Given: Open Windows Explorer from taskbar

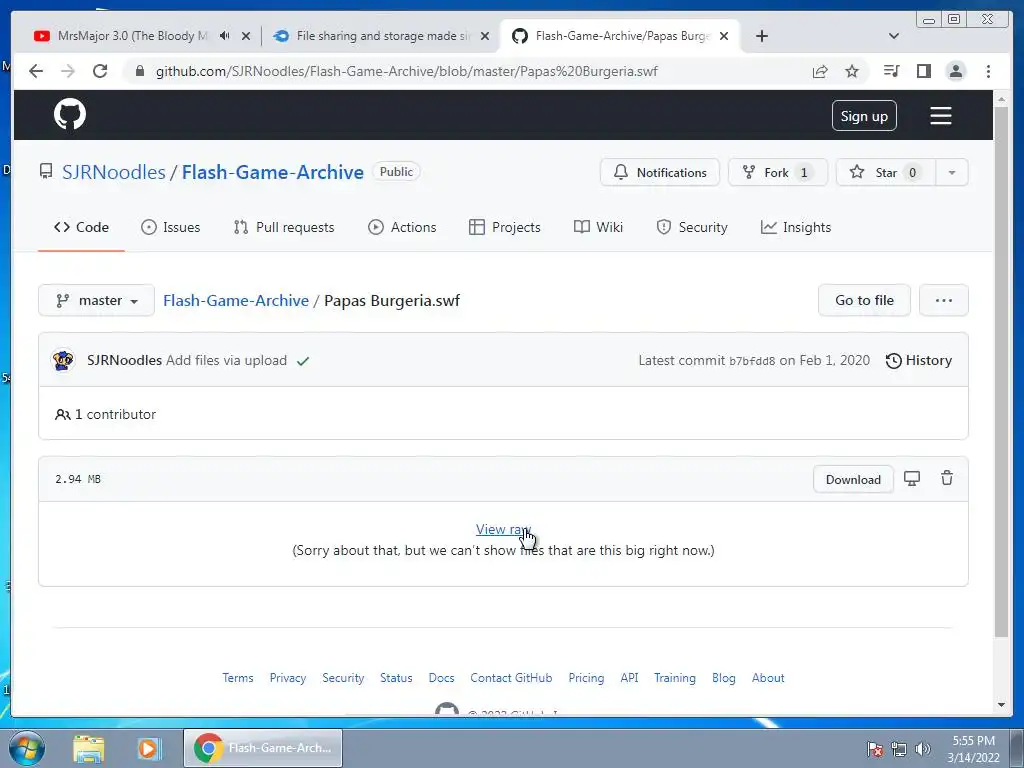Looking at the screenshot, I should coord(88,748).
